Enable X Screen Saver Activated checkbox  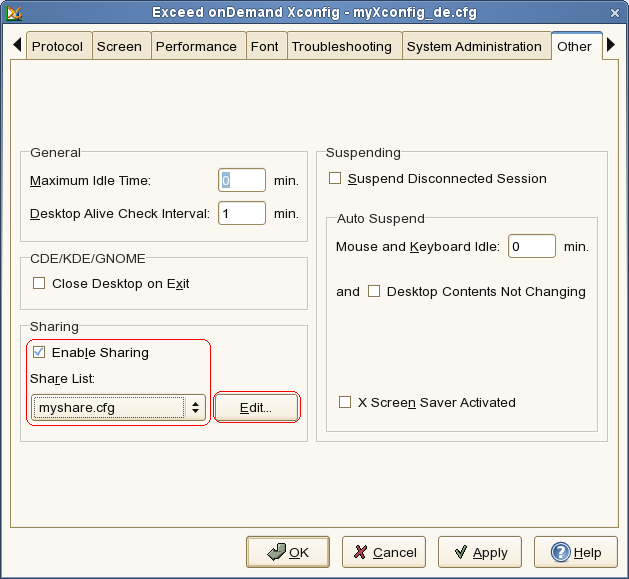coord(345,403)
